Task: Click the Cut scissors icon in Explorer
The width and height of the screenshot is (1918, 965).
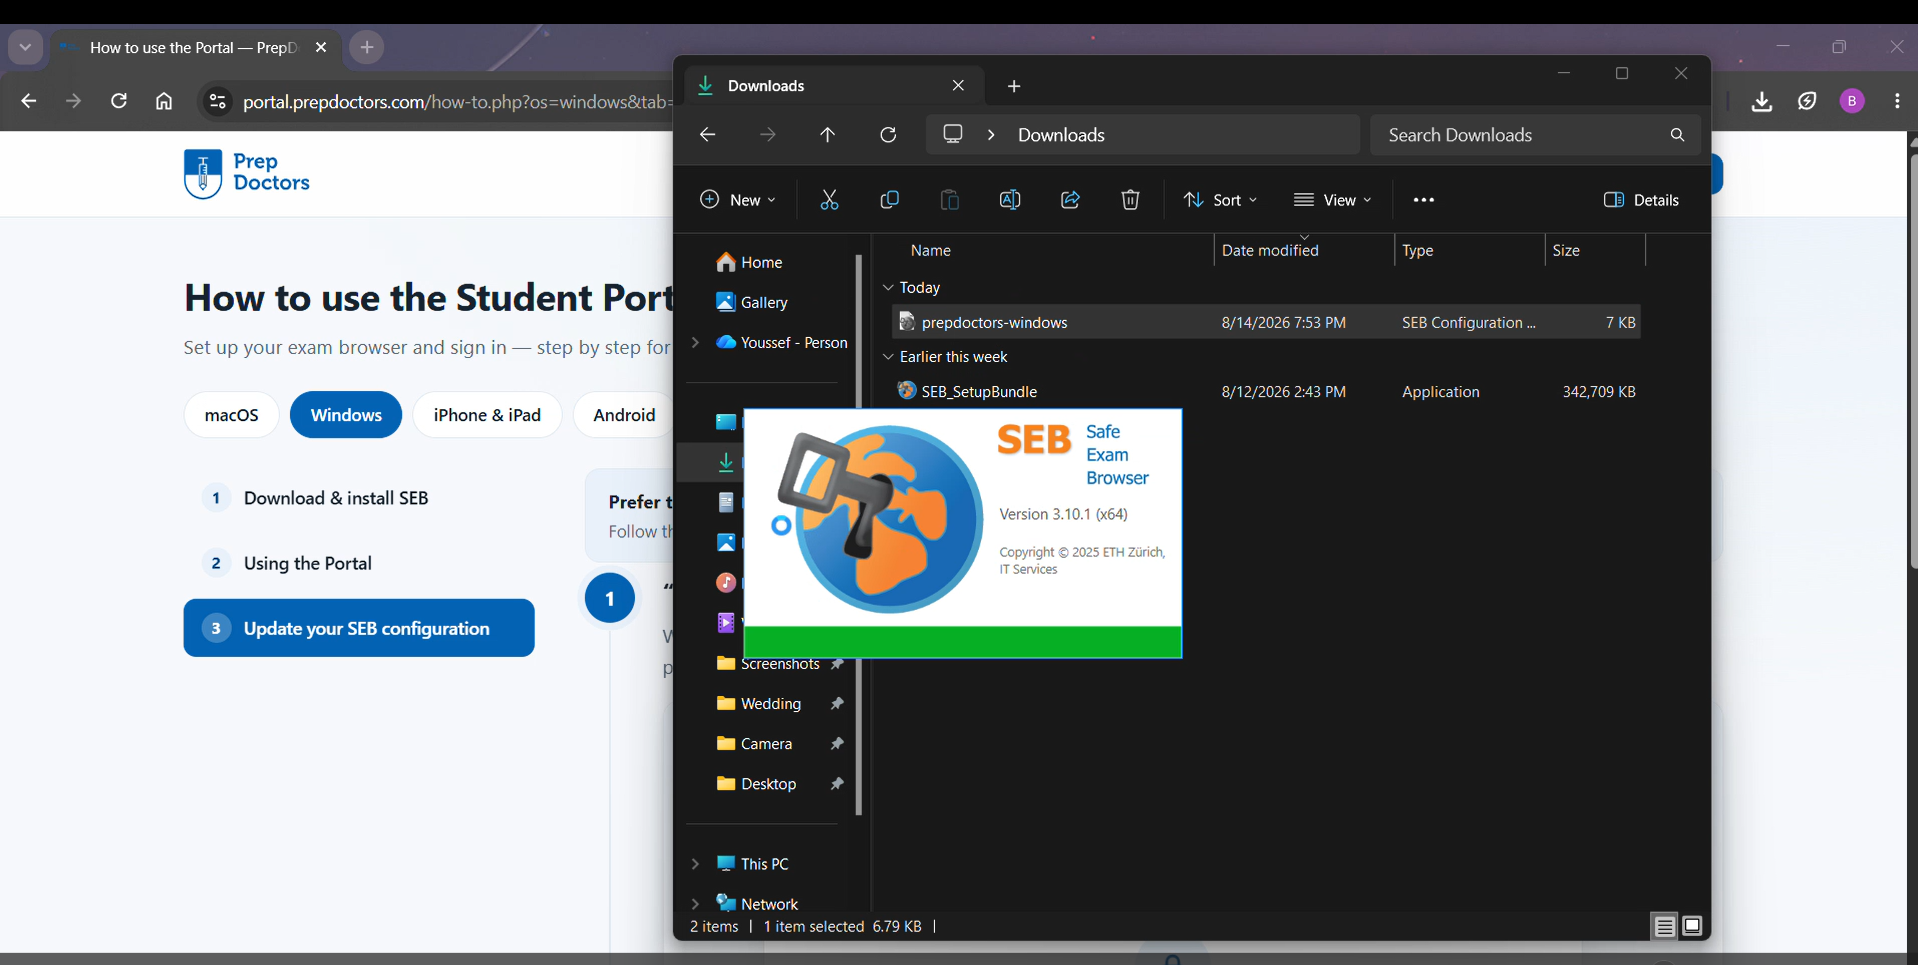Action: tap(829, 200)
